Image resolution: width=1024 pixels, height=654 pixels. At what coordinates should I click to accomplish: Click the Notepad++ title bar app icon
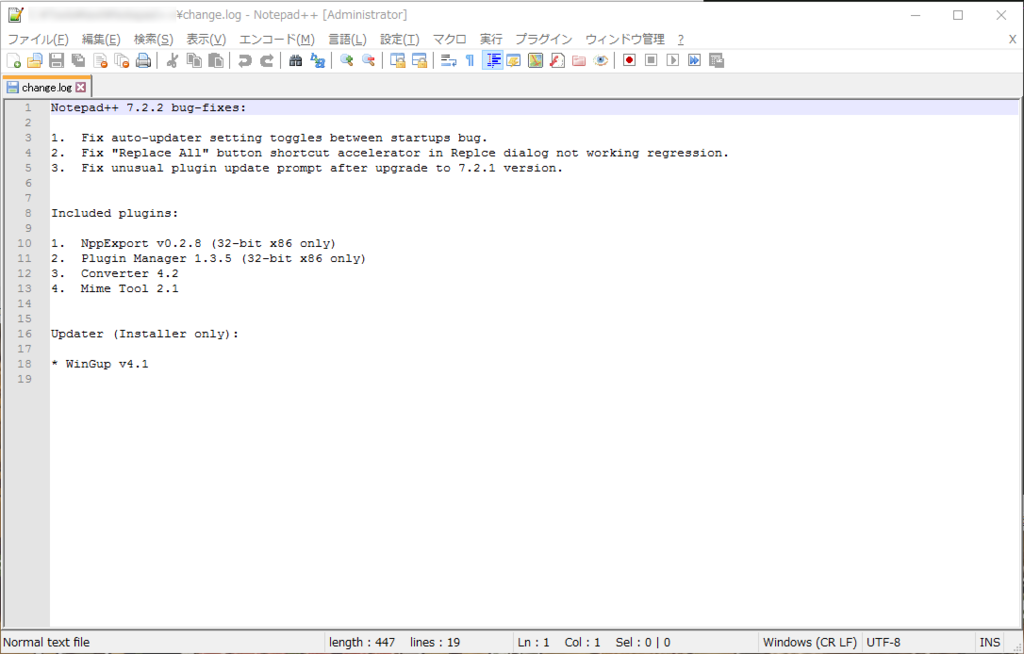[x=16, y=14]
